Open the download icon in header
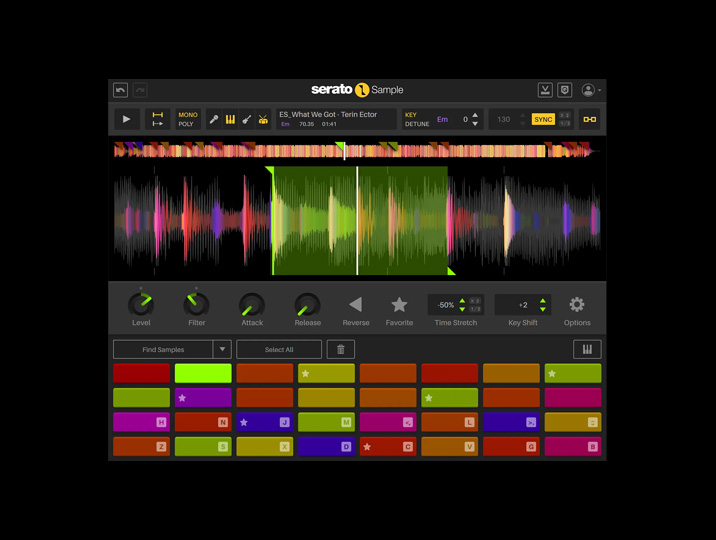Screen dimensions: 716x540 tap(545, 90)
